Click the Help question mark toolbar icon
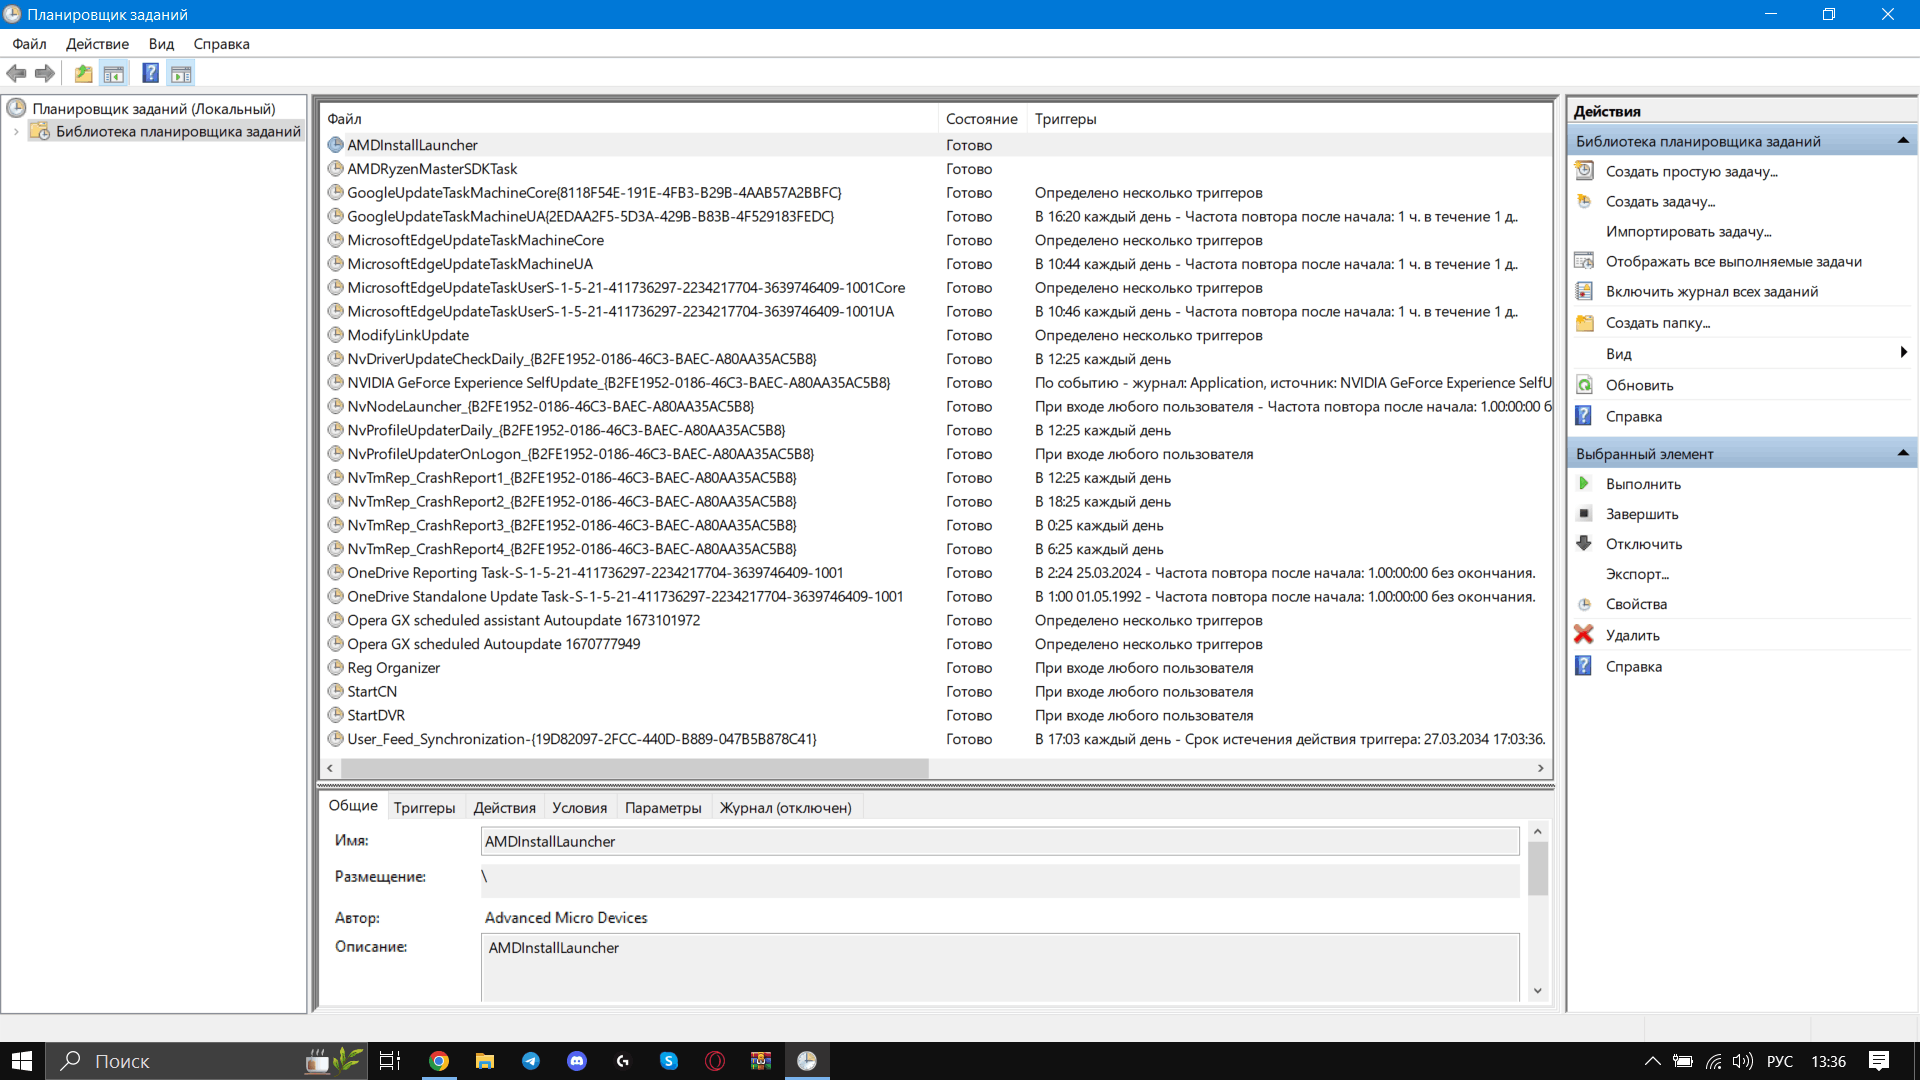This screenshot has height=1080, width=1920. (150, 73)
